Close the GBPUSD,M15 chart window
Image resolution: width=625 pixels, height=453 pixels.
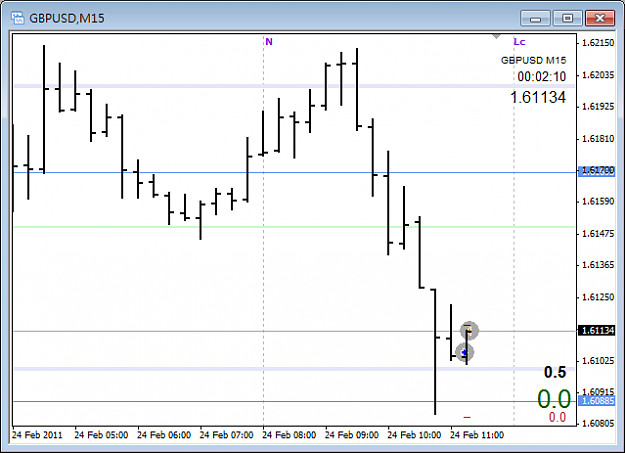[x=600, y=18]
